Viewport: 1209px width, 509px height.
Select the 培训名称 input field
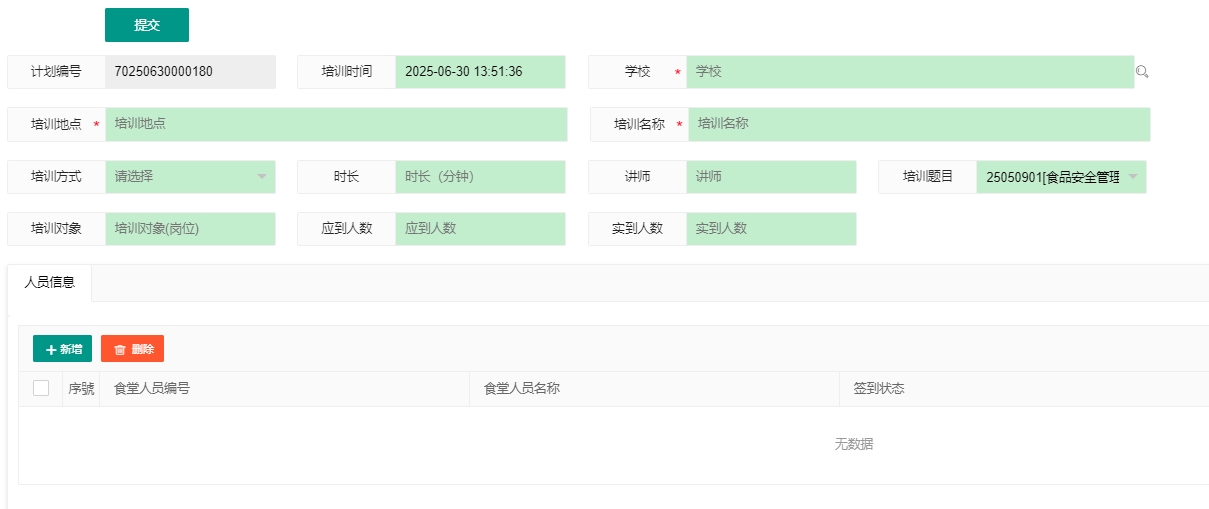click(x=918, y=124)
